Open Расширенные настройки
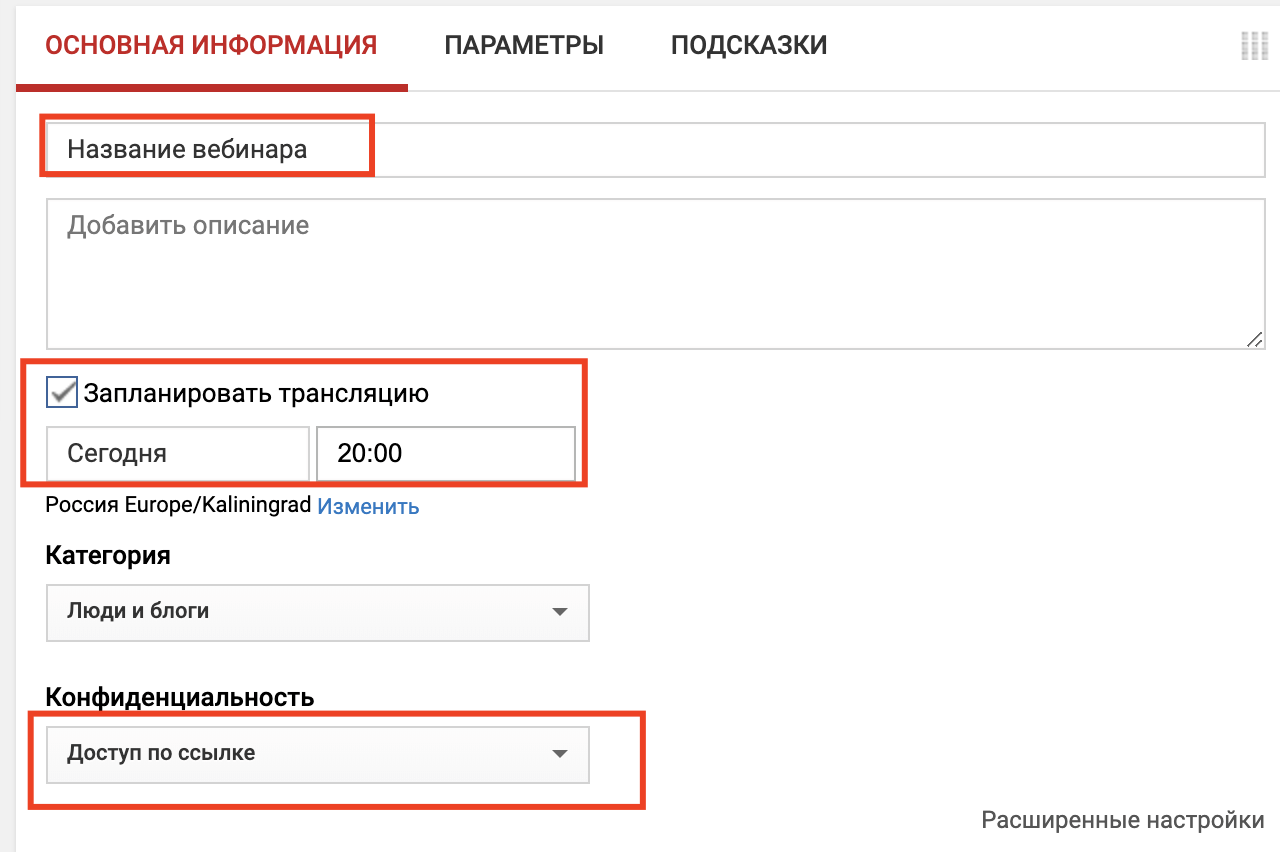1280x852 pixels. tap(1122, 821)
